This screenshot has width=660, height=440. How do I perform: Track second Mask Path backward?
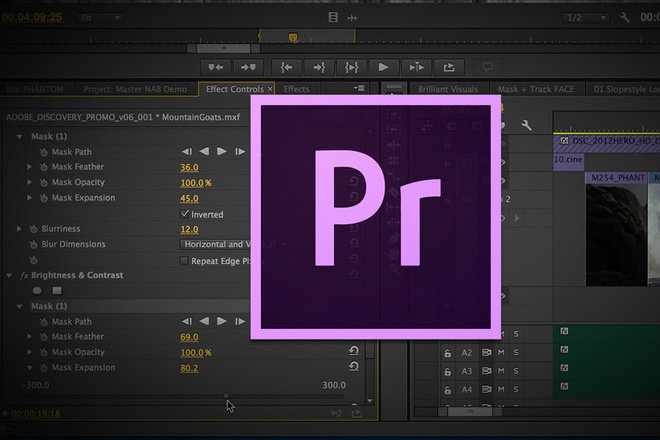[204, 321]
